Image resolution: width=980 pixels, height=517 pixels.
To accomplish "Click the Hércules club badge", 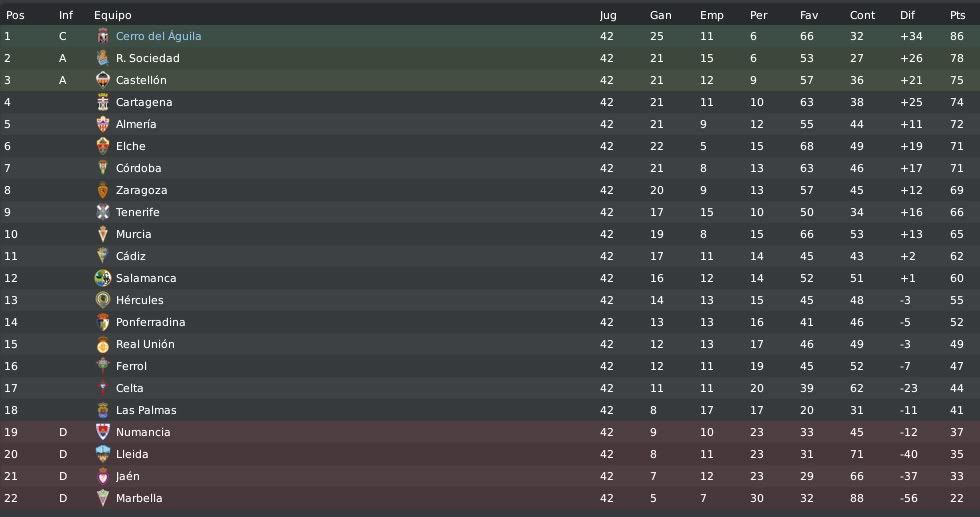I will tap(102, 300).
